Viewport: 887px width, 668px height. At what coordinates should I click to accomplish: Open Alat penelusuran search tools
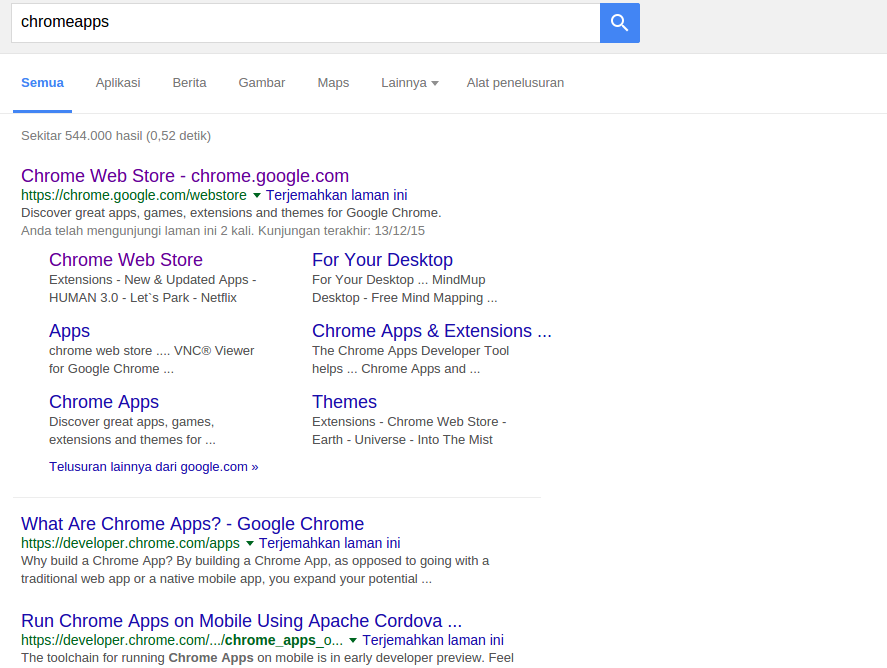(x=515, y=83)
